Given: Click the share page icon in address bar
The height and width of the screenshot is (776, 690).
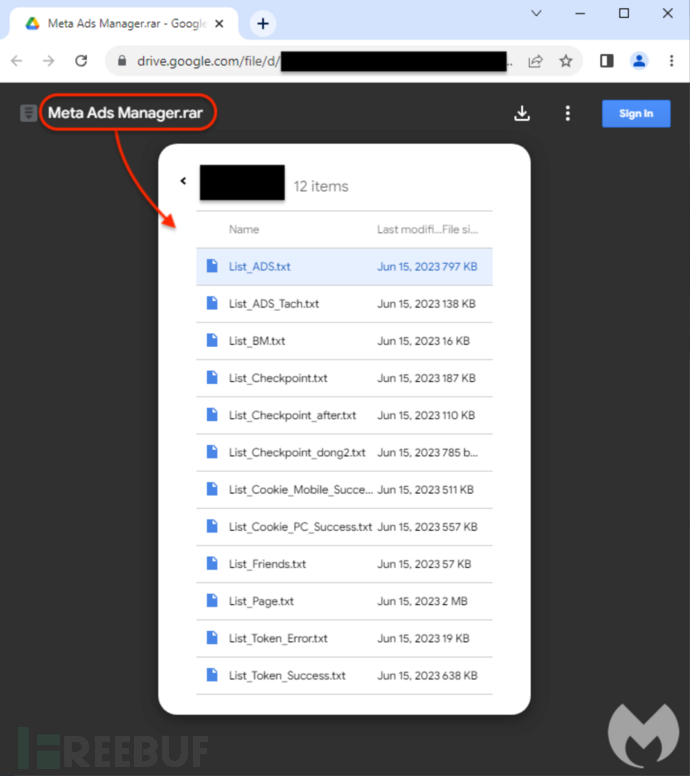Looking at the screenshot, I should click(536, 61).
